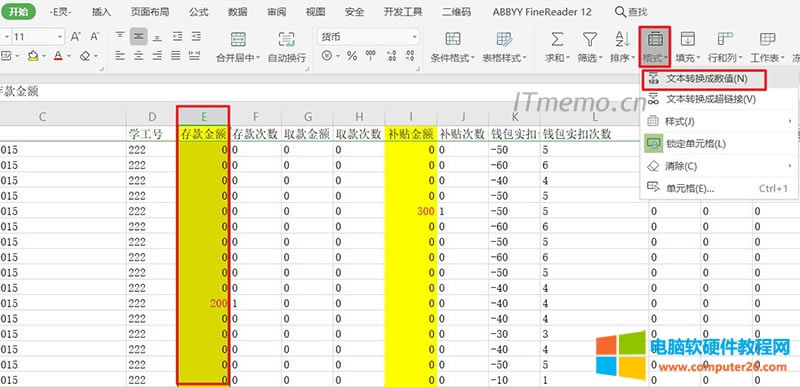Click the increase font size icon
Image resolution: width=800 pixels, height=387 pixels.
pyautogui.click(x=76, y=37)
